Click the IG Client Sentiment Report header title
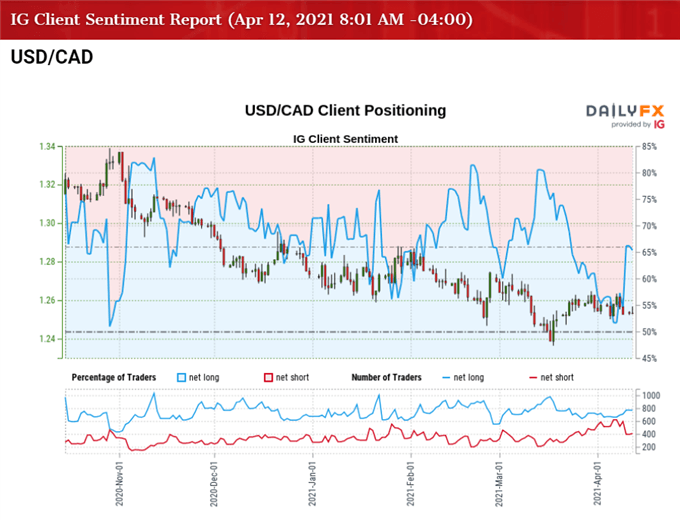The height and width of the screenshot is (520, 680). (242, 20)
